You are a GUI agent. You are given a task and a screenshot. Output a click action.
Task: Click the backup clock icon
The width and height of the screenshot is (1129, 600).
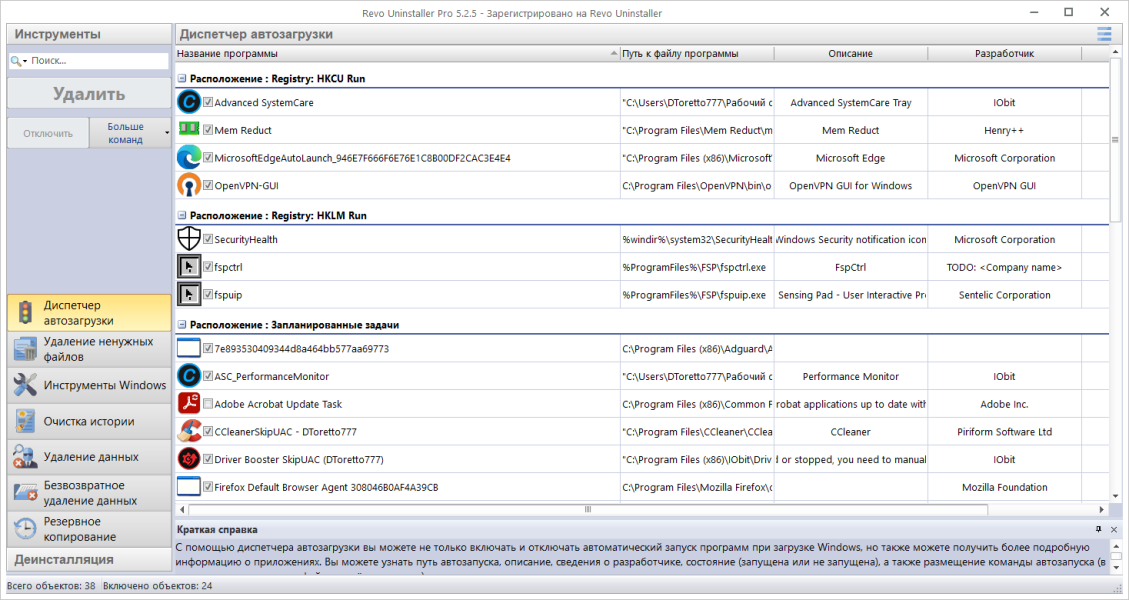[25, 529]
